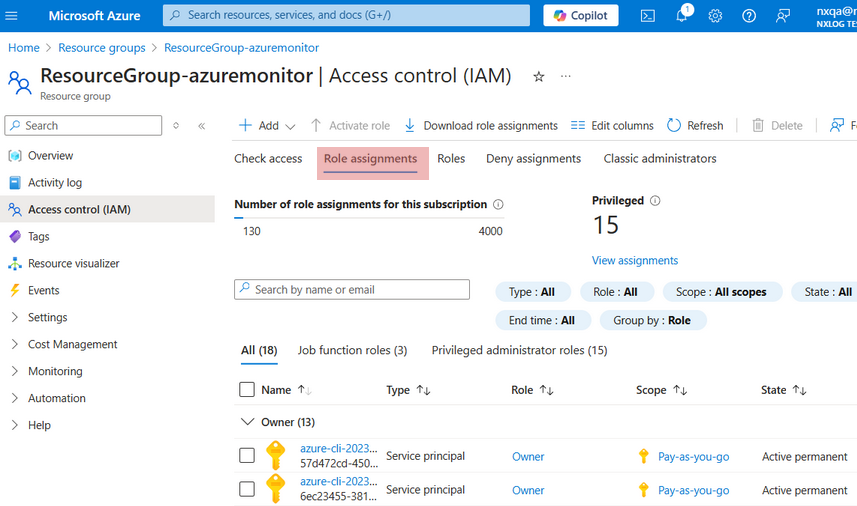This screenshot has width=857, height=506.
Task: Switch to the Deny assignments tab
Action: (533, 159)
